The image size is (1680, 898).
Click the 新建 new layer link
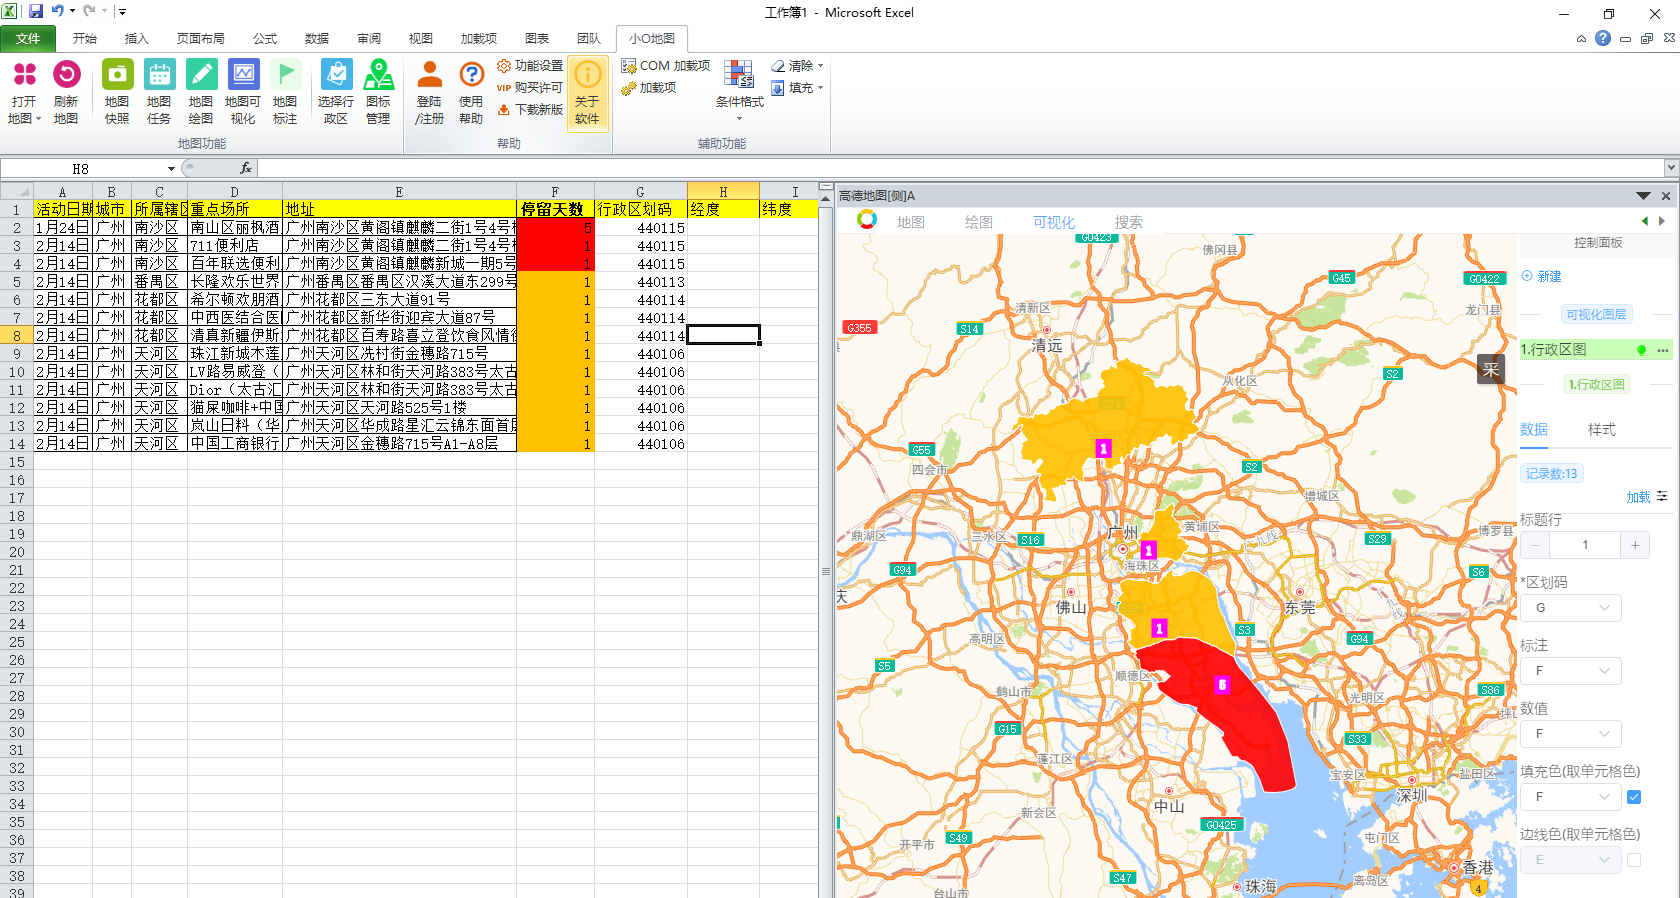click(1548, 276)
